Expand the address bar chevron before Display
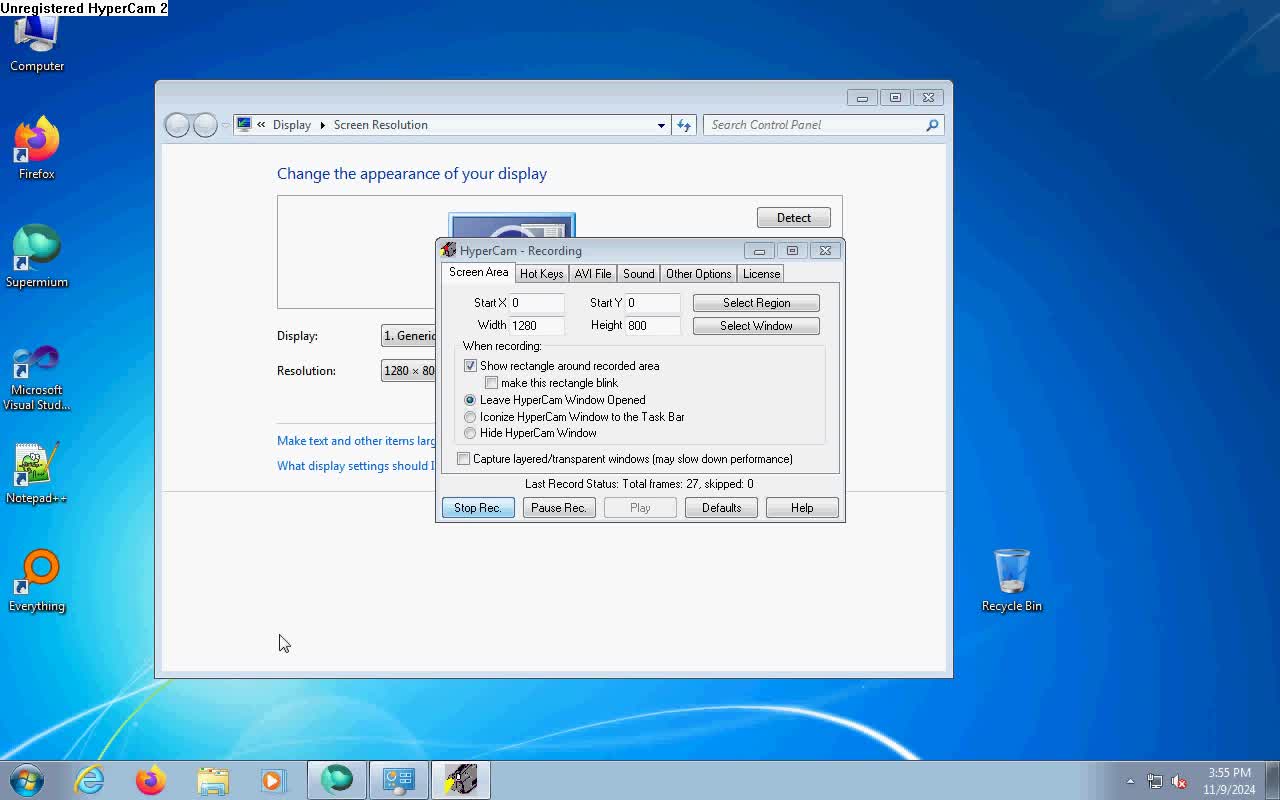 262,125
